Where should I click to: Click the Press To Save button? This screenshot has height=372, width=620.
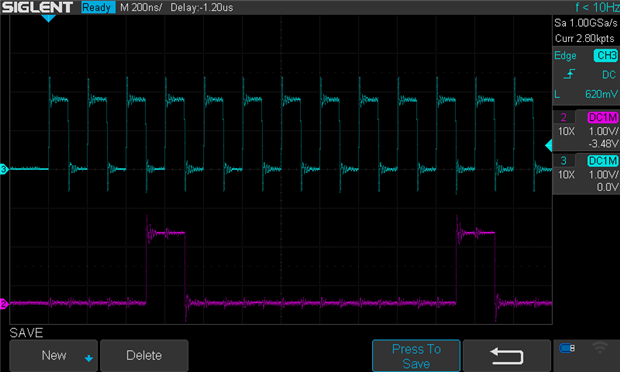tap(416, 356)
